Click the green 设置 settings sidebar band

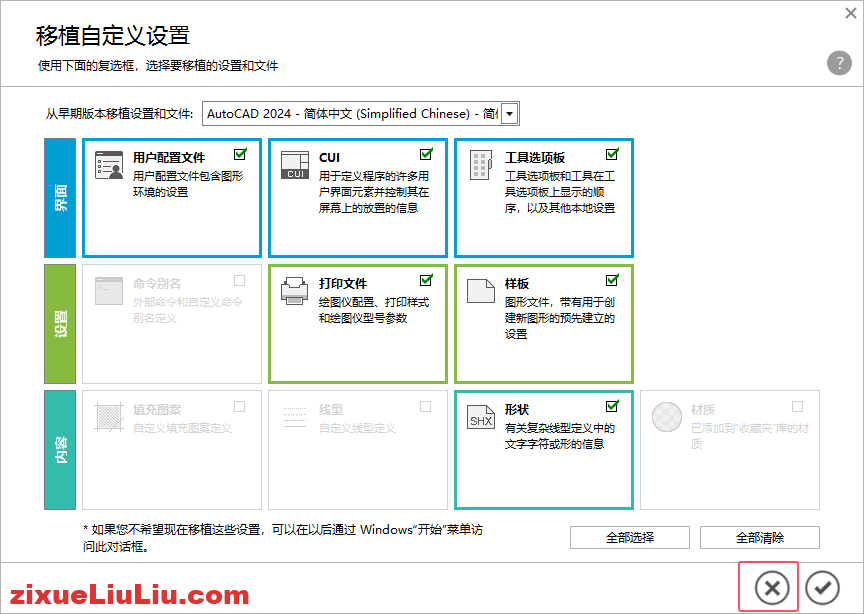tap(58, 322)
